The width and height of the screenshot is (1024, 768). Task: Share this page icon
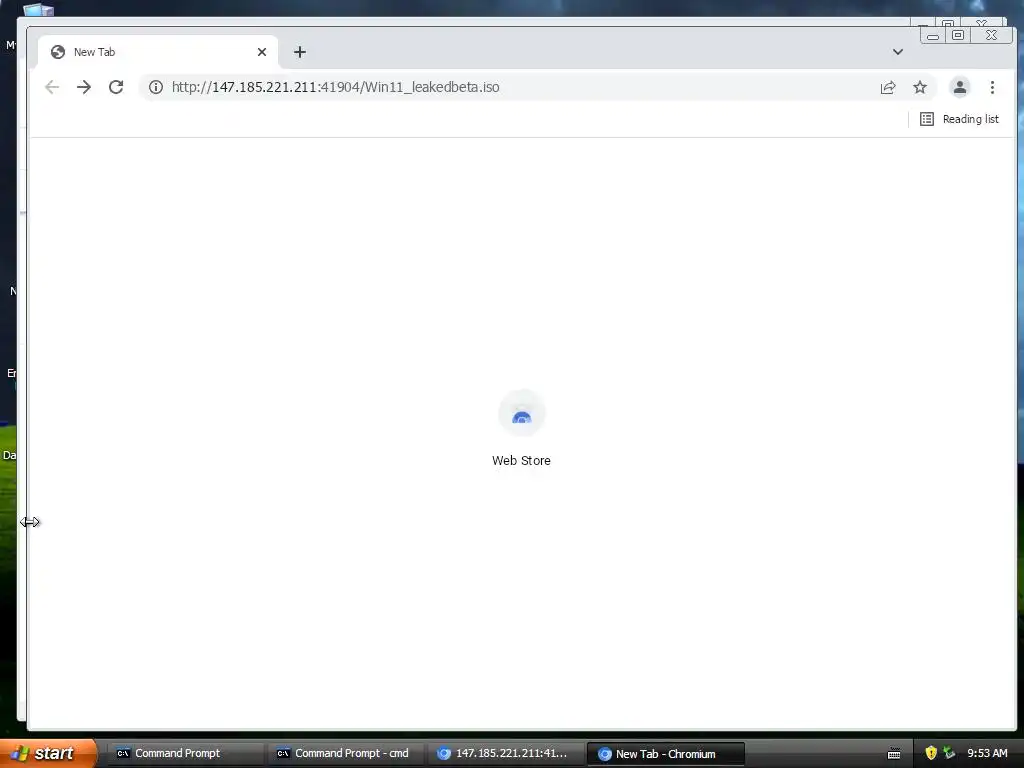pyautogui.click(x=888, y=88)
